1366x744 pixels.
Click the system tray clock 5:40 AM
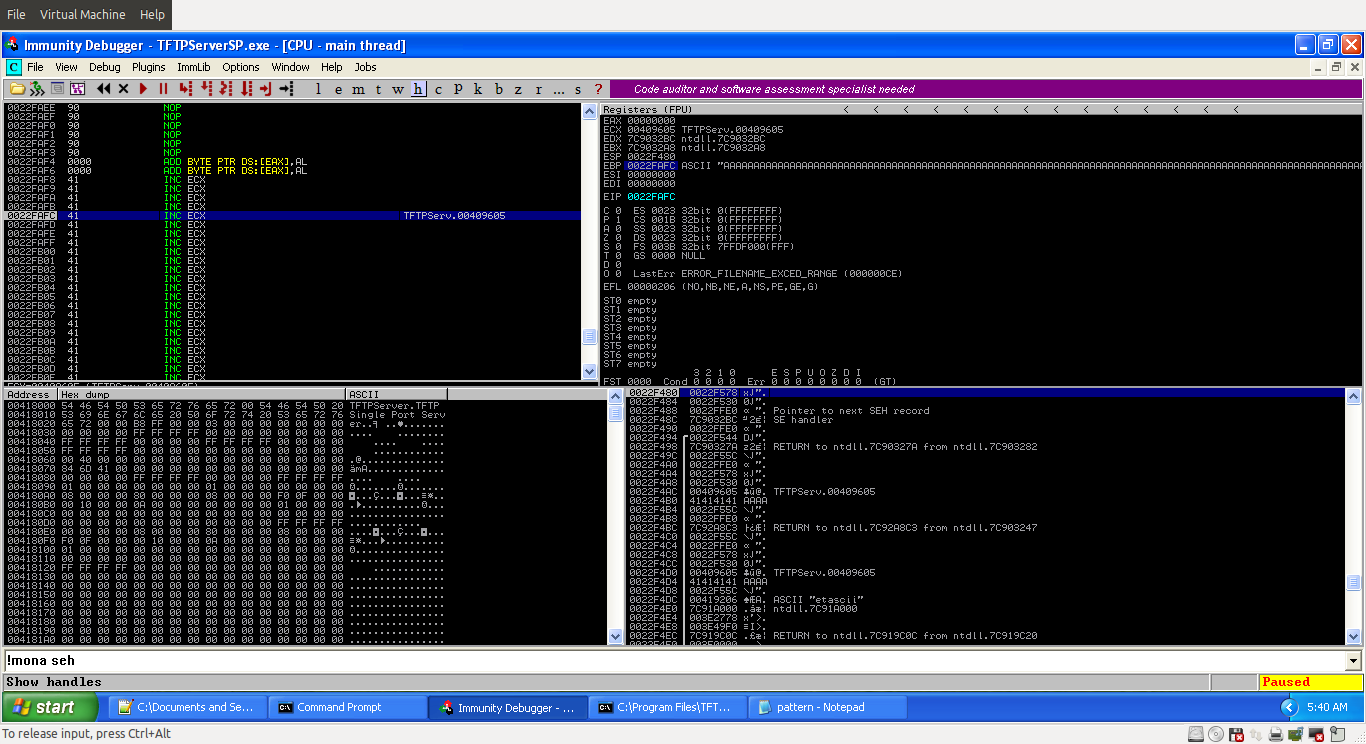[1327, 707]
